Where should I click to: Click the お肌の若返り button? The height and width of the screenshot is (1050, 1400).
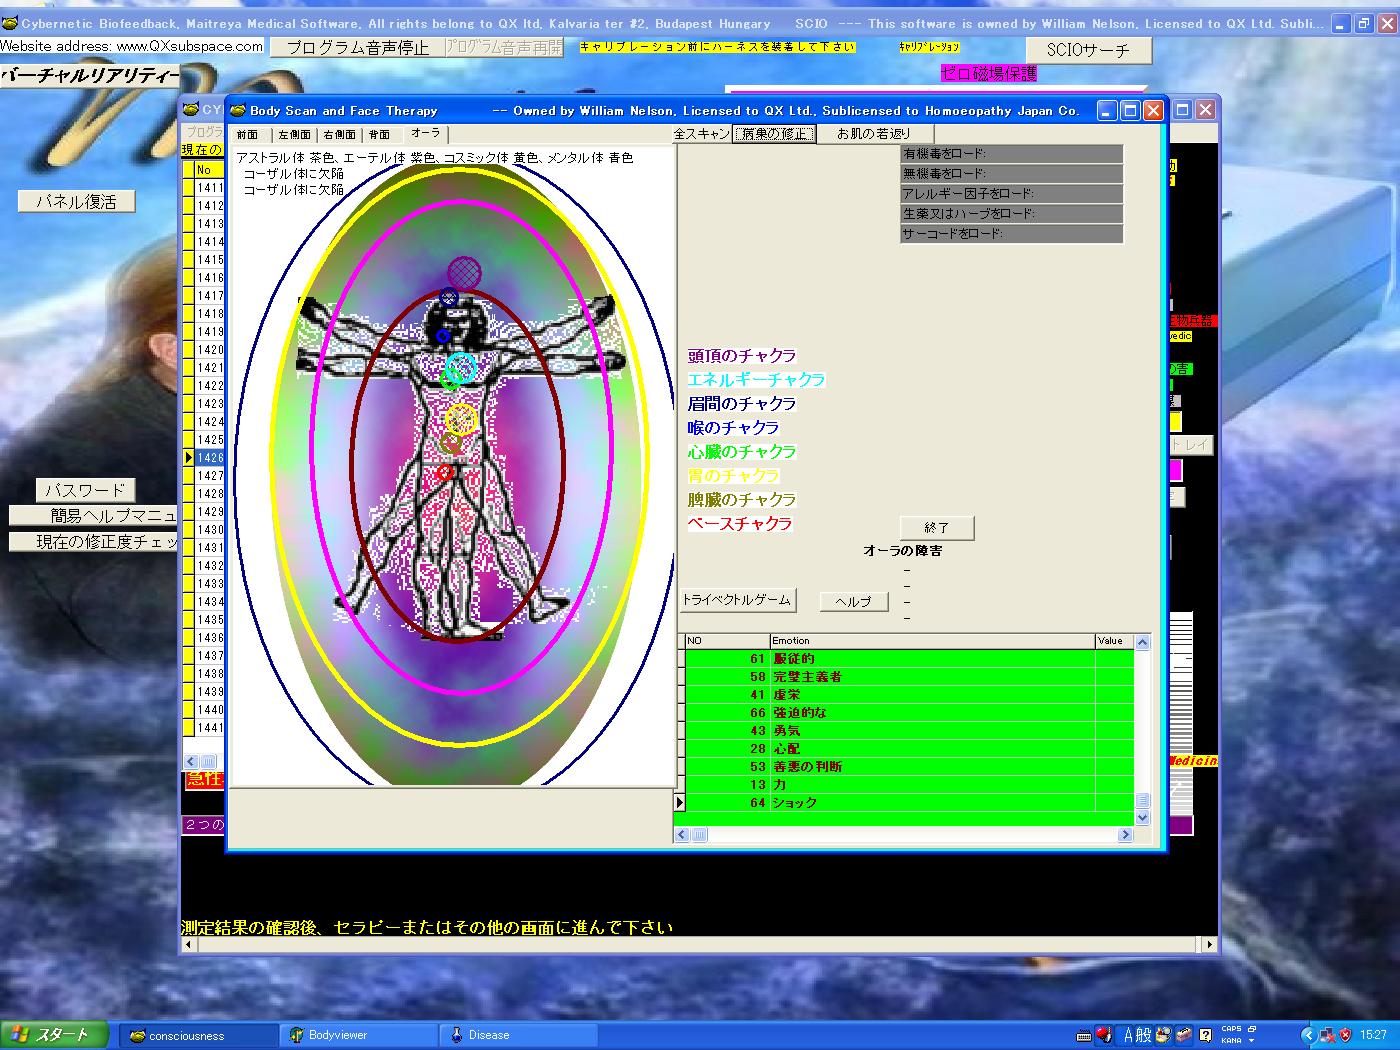tap(875, 134)
